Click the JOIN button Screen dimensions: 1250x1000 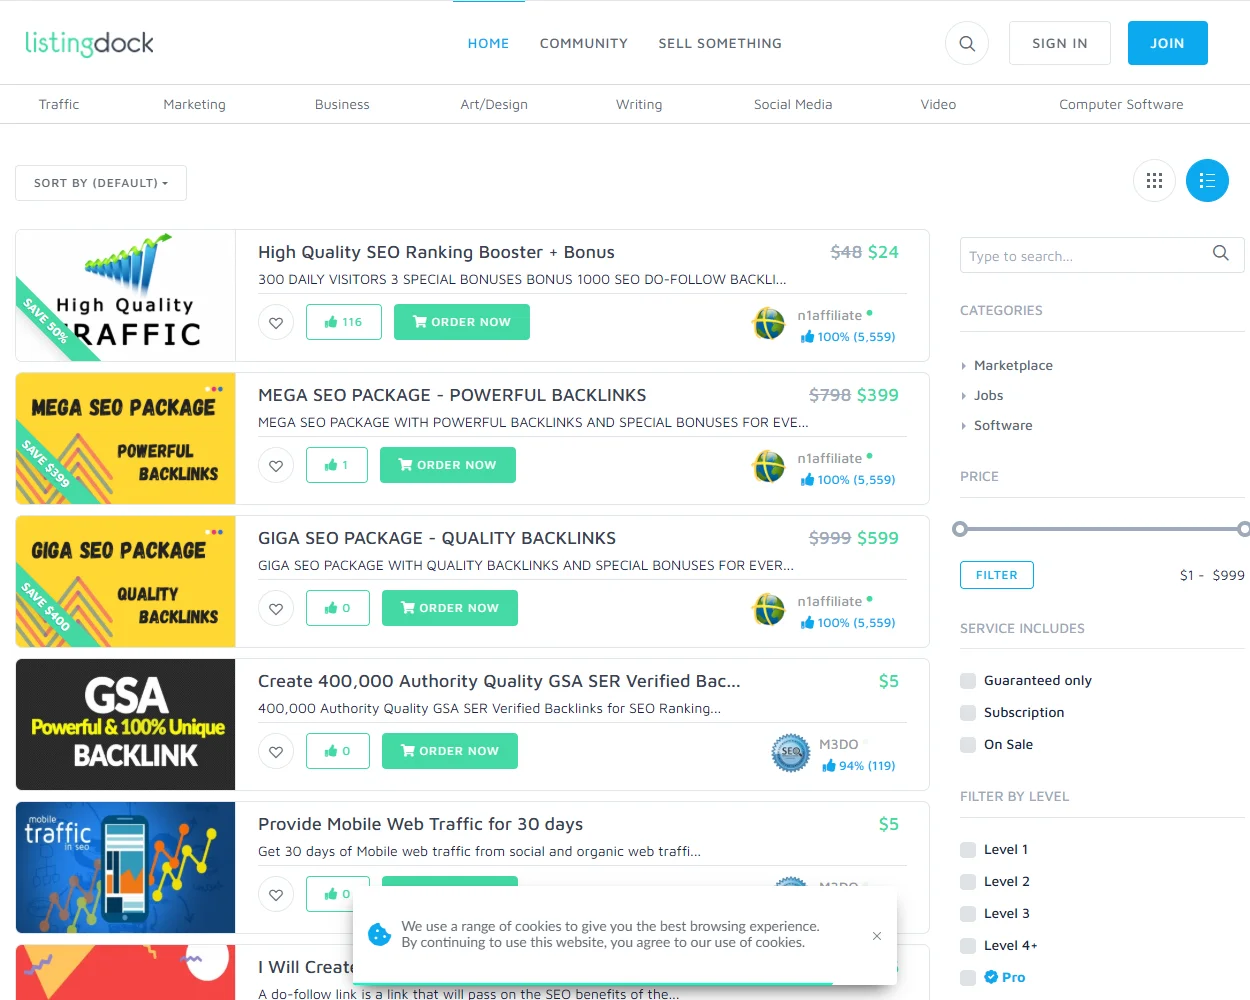pos(1167,43)
